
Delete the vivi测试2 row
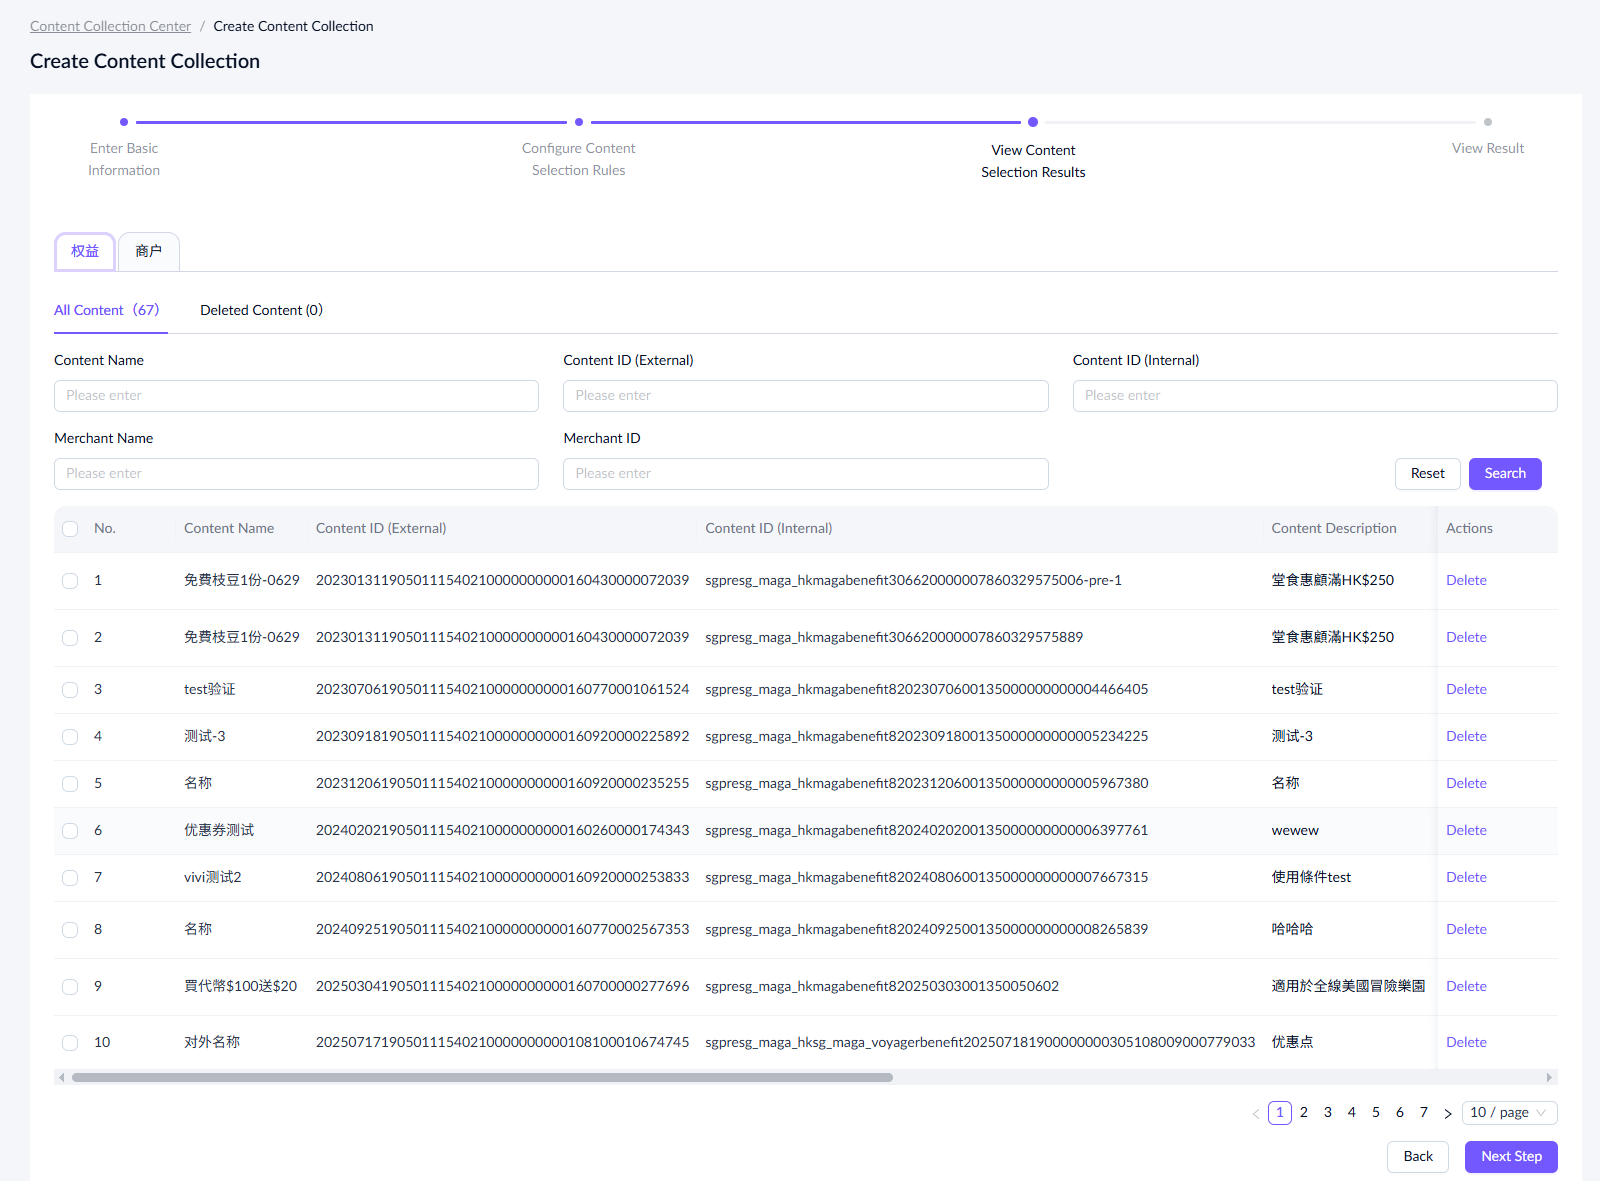pos(1466,877)
